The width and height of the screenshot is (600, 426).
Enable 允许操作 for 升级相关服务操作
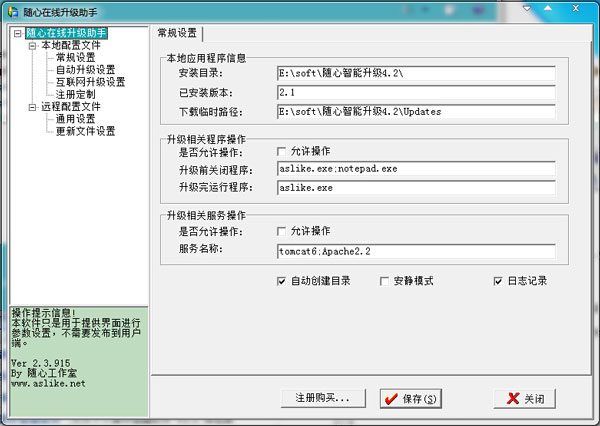(x=283, y=232)
